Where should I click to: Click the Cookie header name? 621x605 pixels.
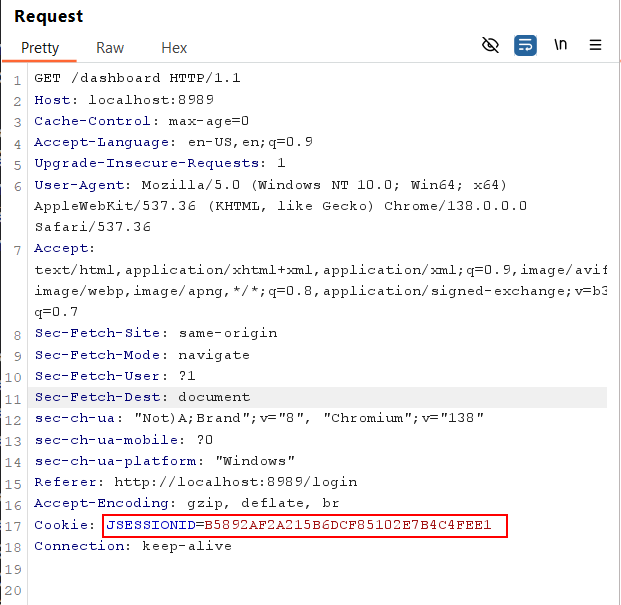64,525
